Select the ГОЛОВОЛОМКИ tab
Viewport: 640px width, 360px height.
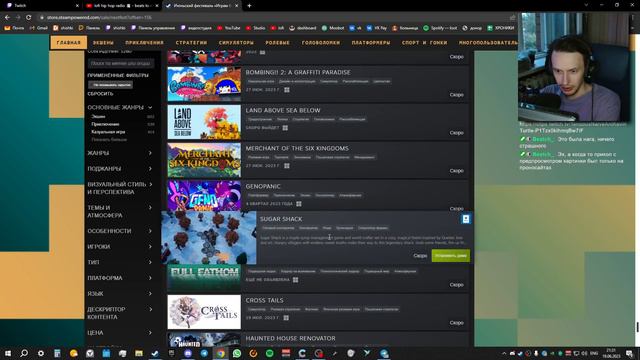(321, 42)
